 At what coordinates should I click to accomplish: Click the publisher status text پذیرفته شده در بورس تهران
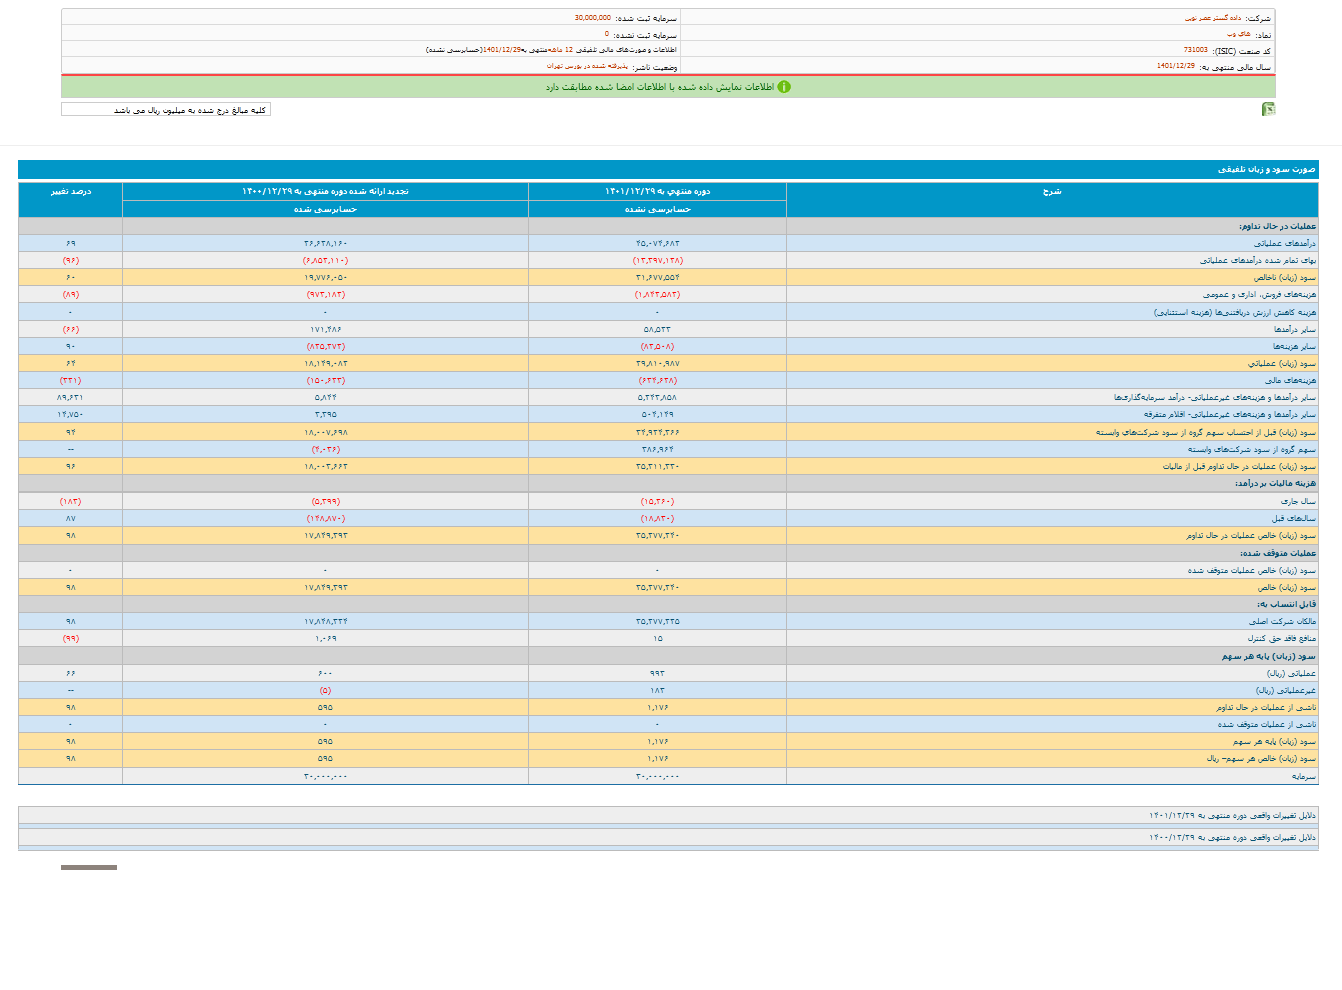click(x=587, y=66)
